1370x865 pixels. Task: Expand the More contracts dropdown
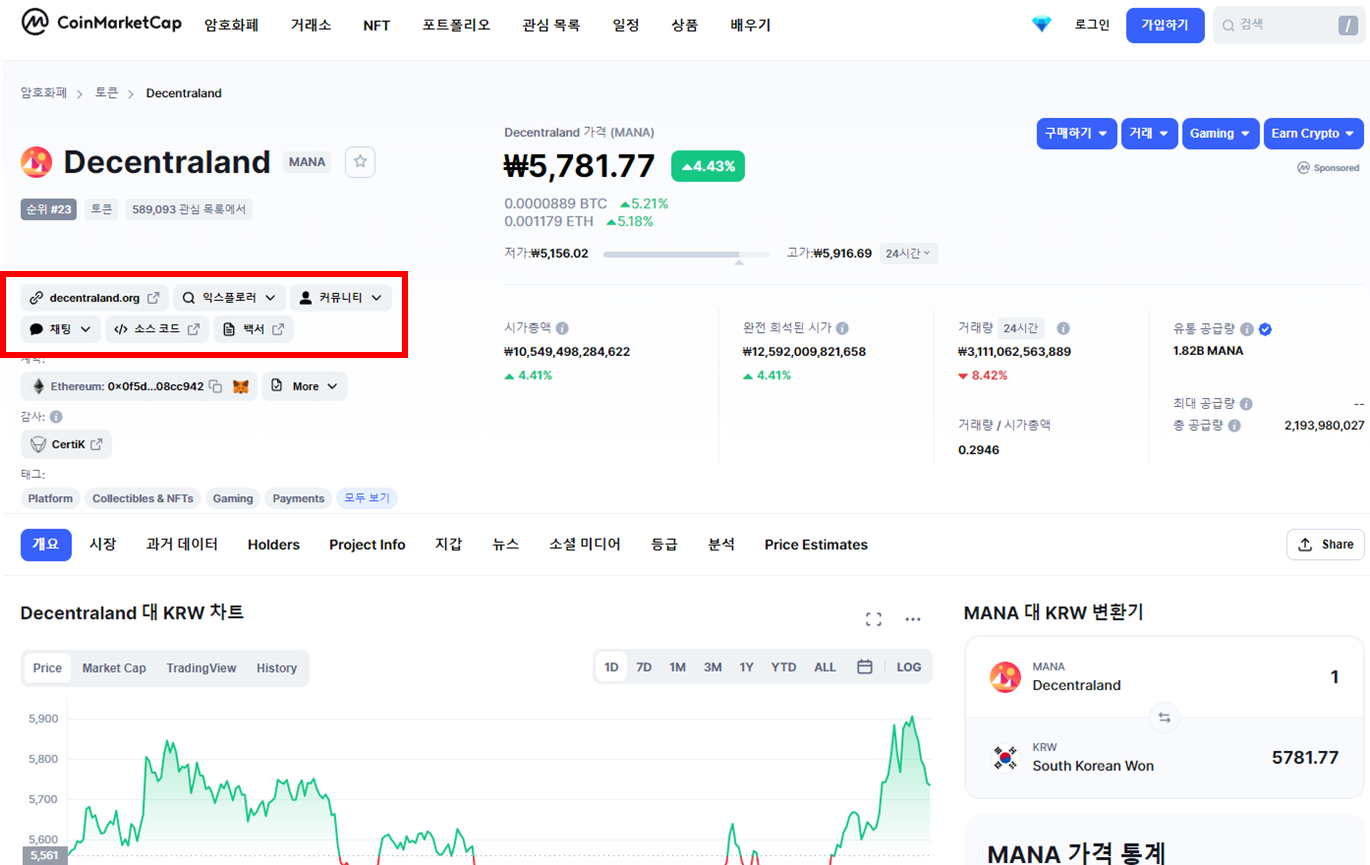[305, 386]
